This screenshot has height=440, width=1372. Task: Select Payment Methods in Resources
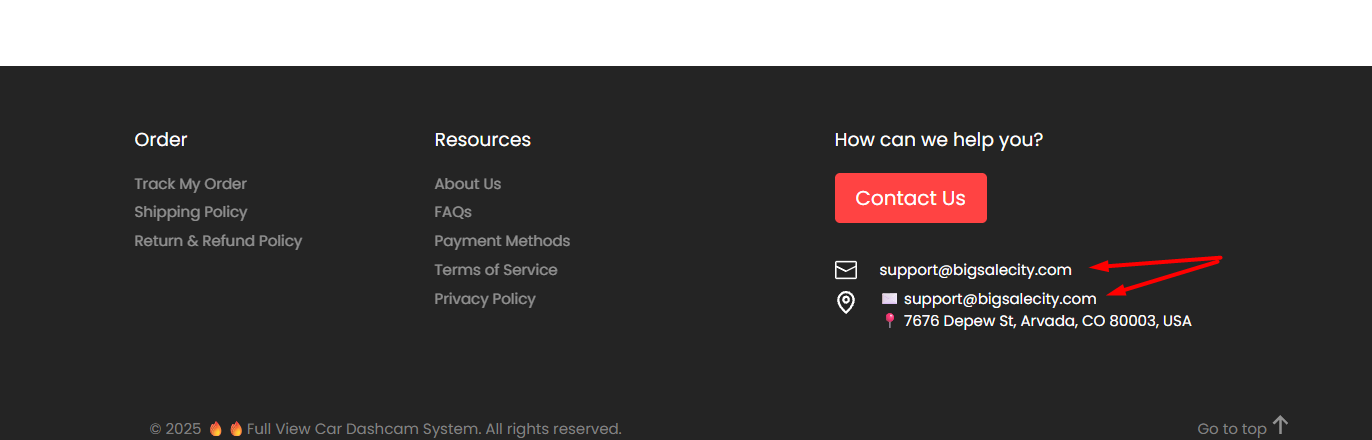[x=502, y=241]
